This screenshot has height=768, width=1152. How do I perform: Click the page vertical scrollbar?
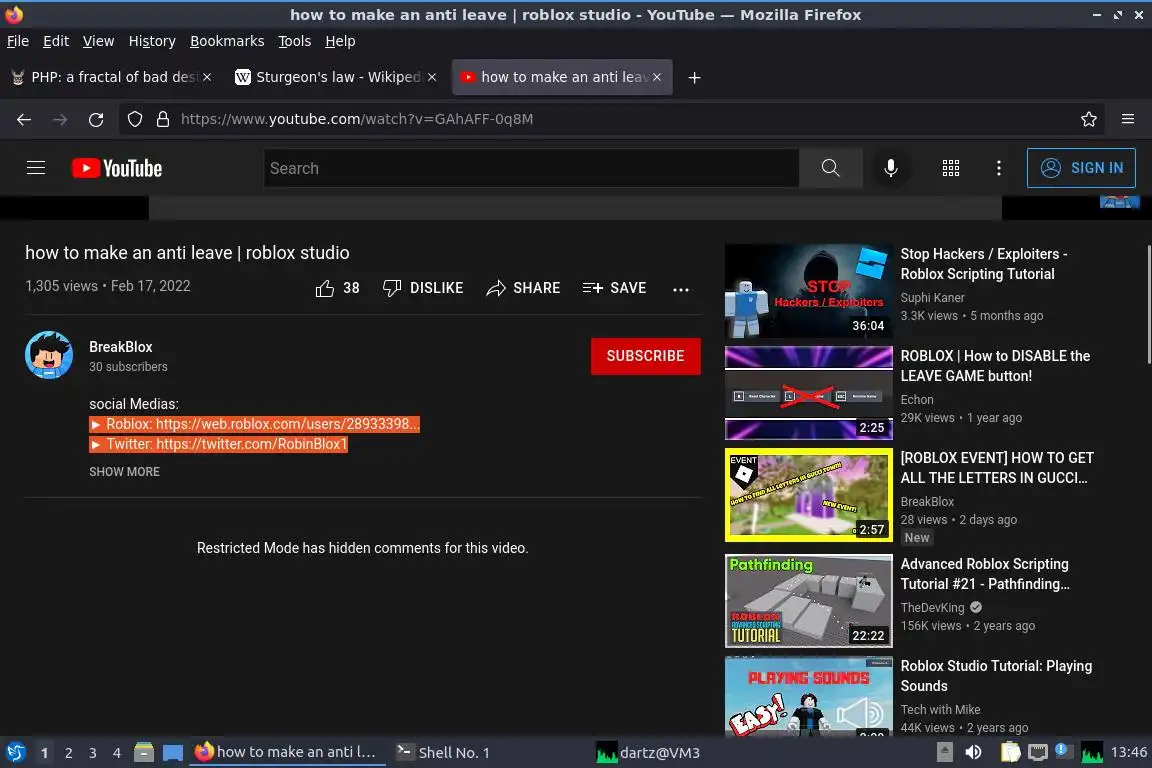click(1148, 304)
